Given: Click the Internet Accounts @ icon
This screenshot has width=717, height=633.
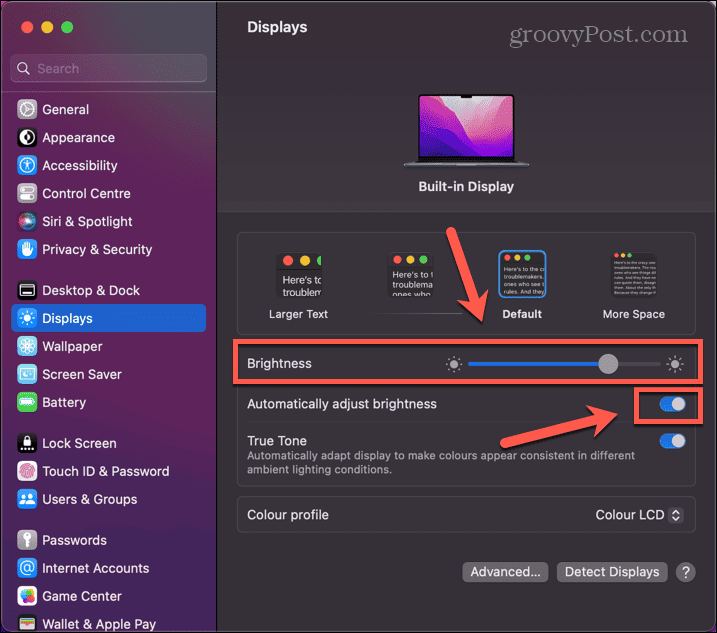Looking at the screenshot, I should [x=27, y=568].
